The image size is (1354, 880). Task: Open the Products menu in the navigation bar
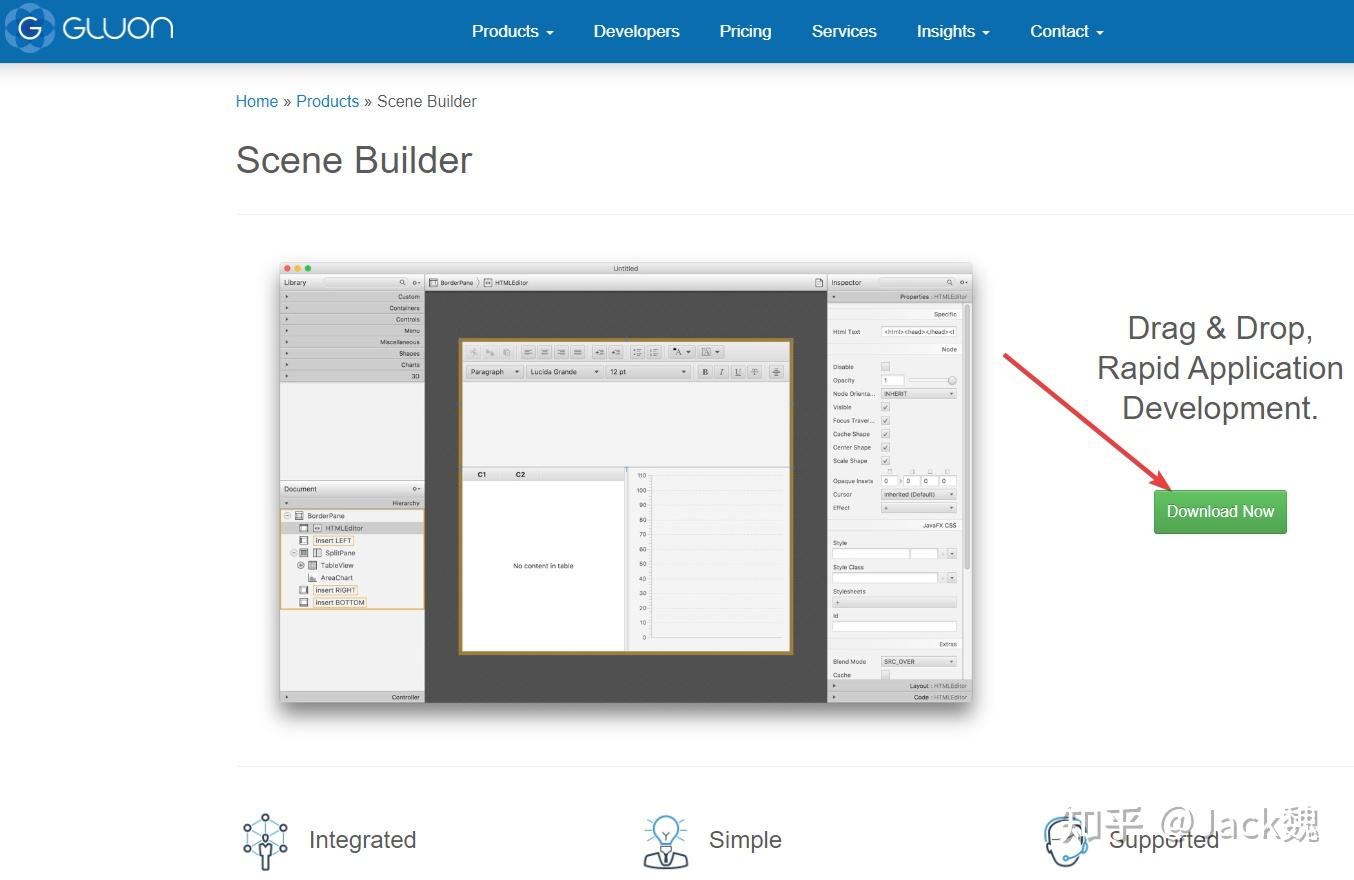tap(511, 31)
